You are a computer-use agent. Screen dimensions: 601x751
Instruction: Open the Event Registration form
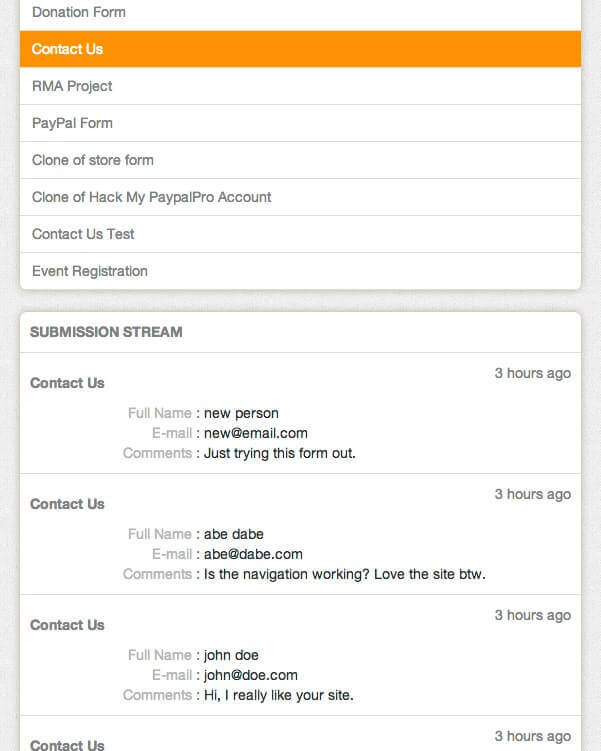[x=90, y=271]
